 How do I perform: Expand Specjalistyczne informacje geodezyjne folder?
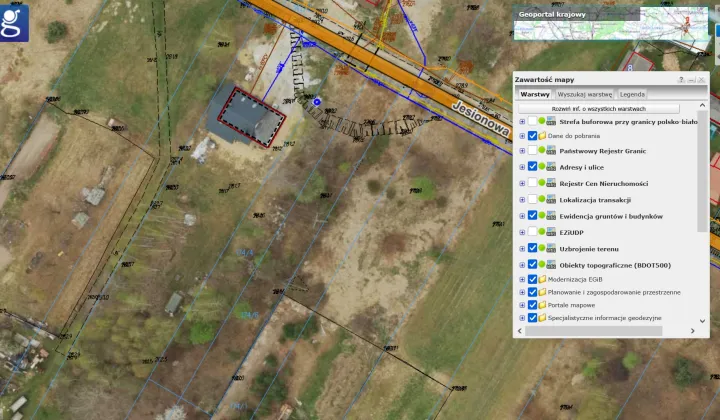(x=522, y=318)
